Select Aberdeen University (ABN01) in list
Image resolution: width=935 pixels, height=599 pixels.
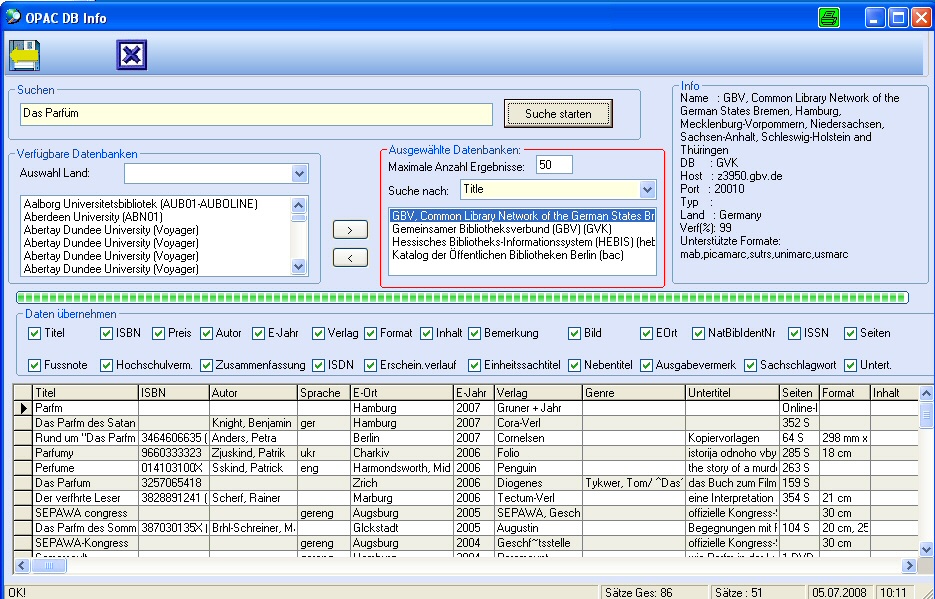point(92,216)
